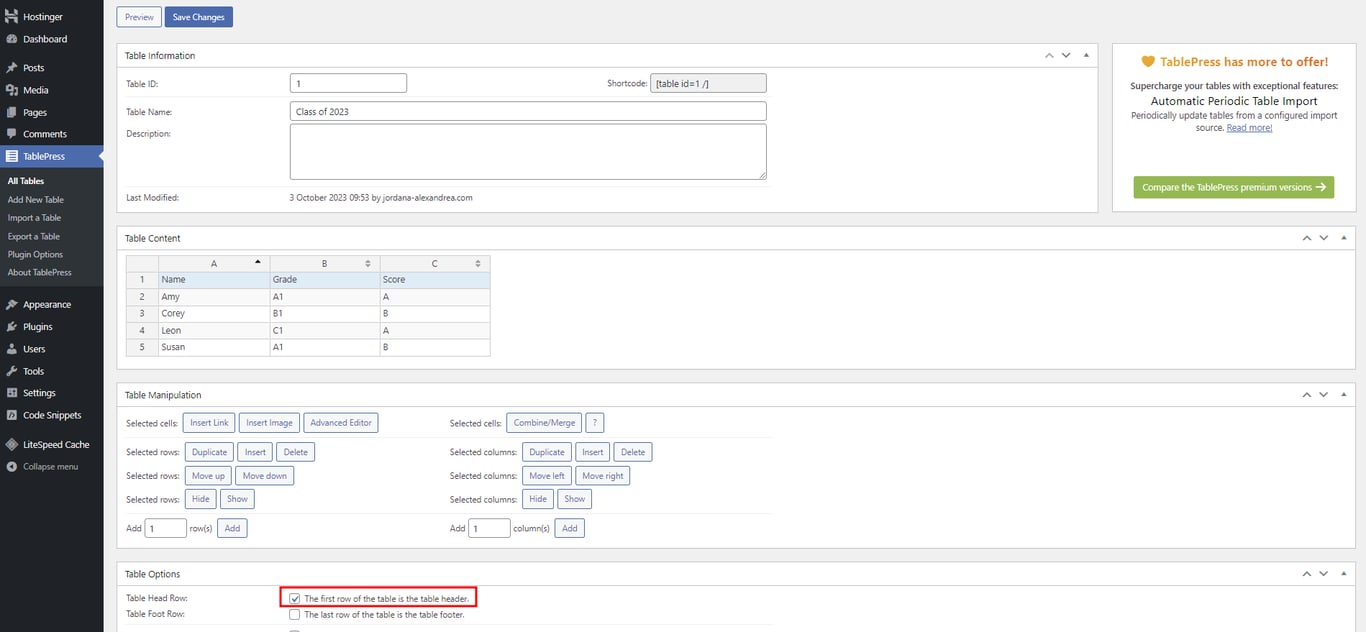Focus the Table Name input field
The image size is (1366, 632).
[528, 112]
